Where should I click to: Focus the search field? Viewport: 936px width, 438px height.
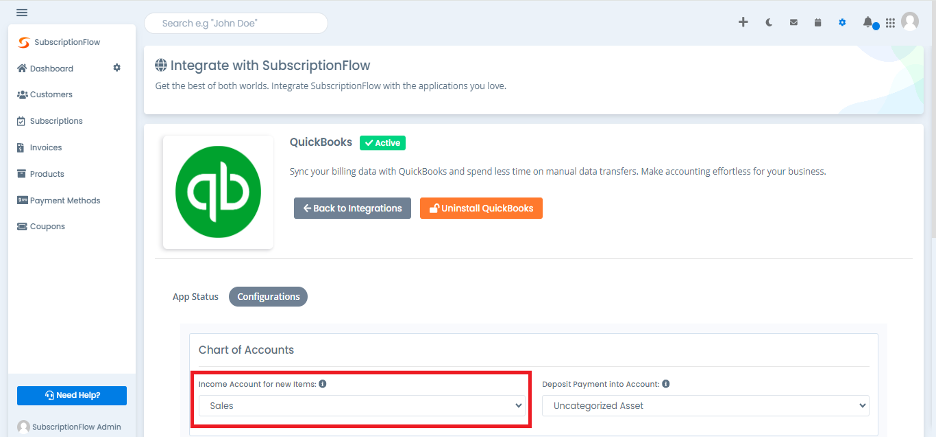click(236, 23)
